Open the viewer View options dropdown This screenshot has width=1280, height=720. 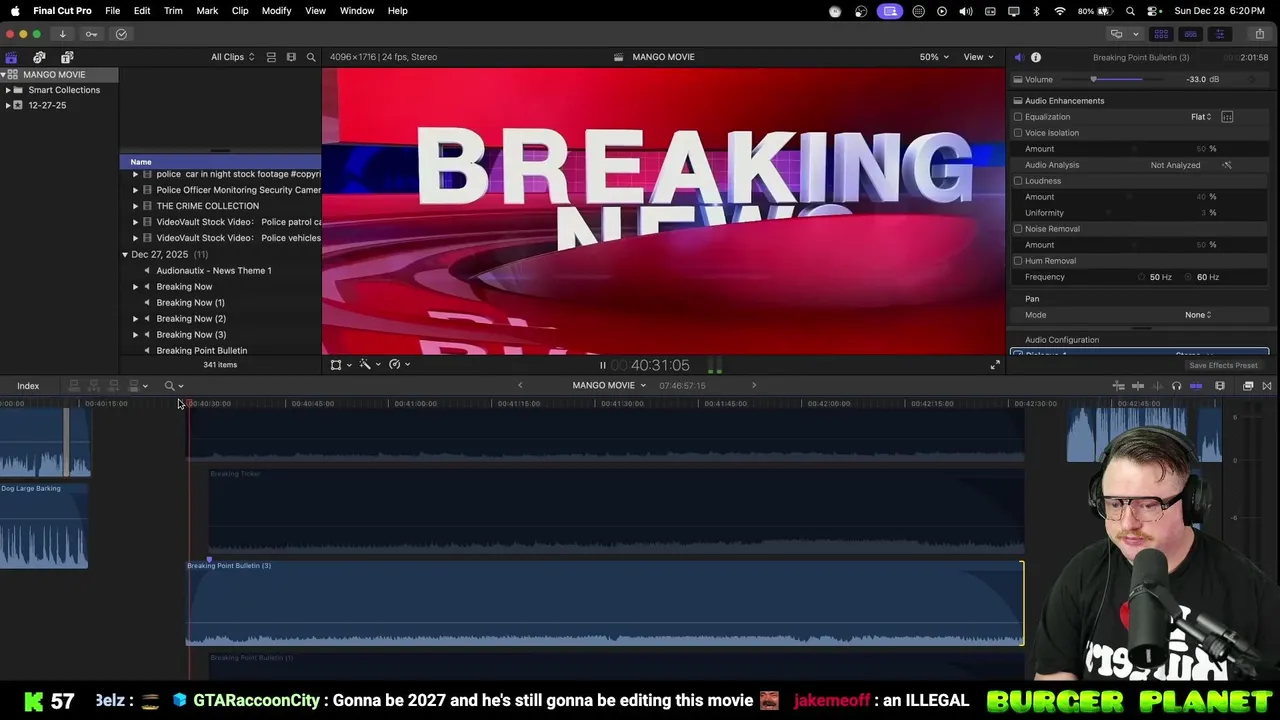pyautogui.click(x=978, y=57)
